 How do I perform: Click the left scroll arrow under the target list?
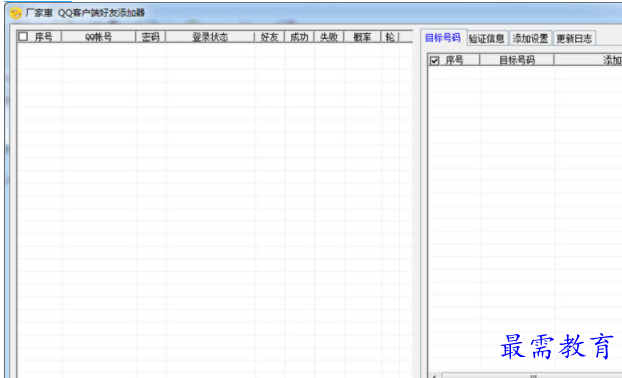[x=434, y=376]
